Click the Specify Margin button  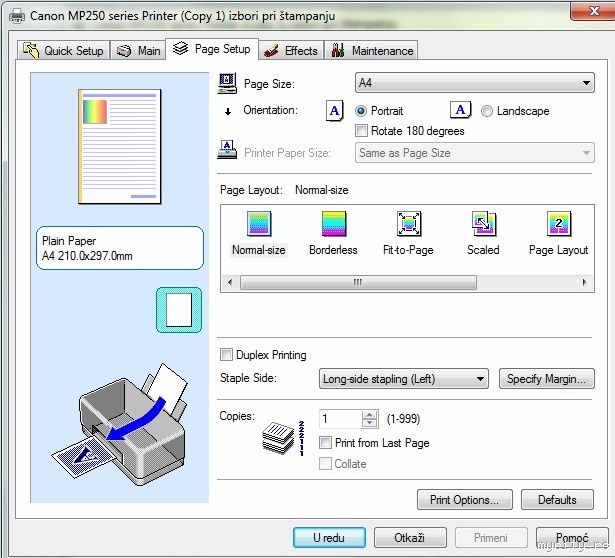pos(547,379)
